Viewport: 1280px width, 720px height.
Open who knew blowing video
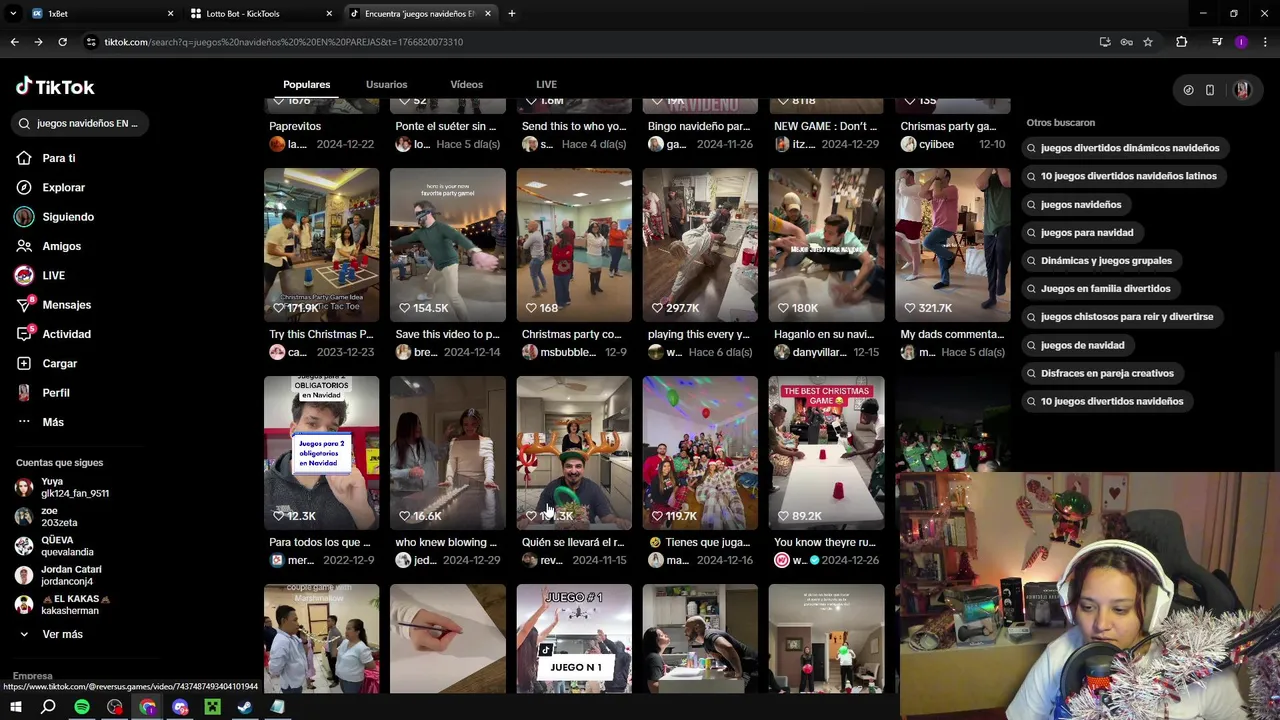pos(447,453)
